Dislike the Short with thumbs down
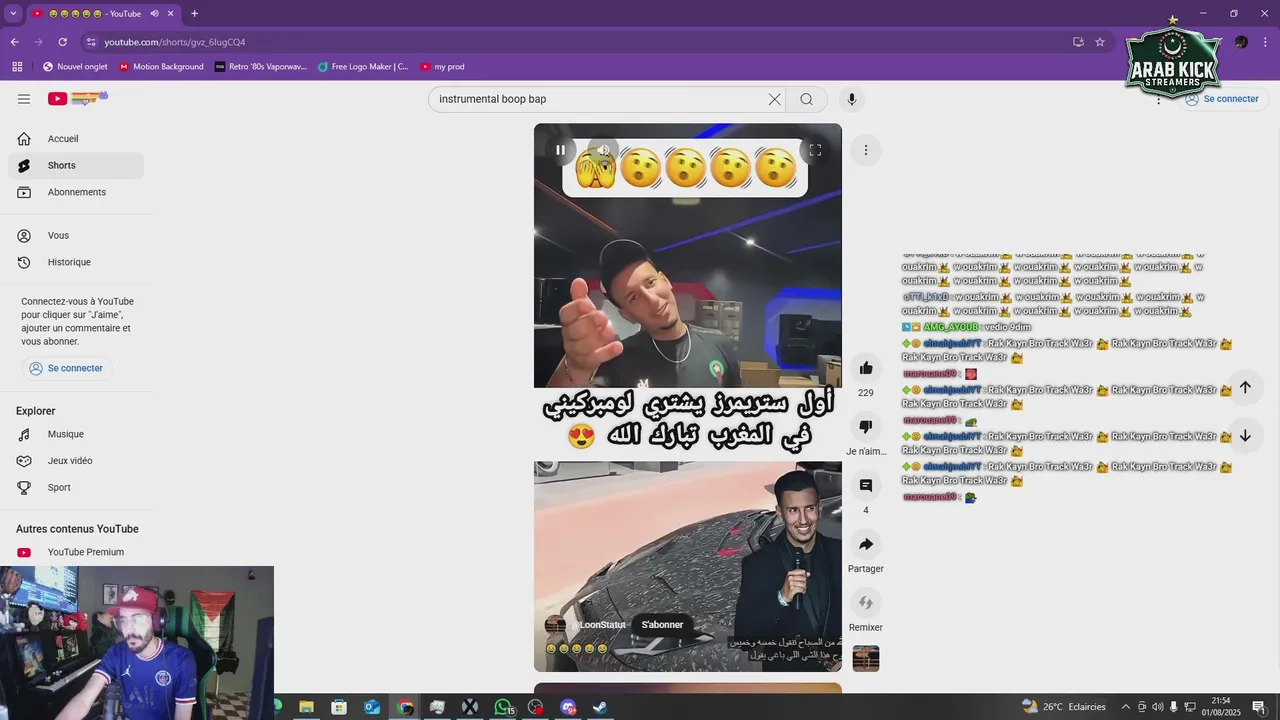 [866, 426]
